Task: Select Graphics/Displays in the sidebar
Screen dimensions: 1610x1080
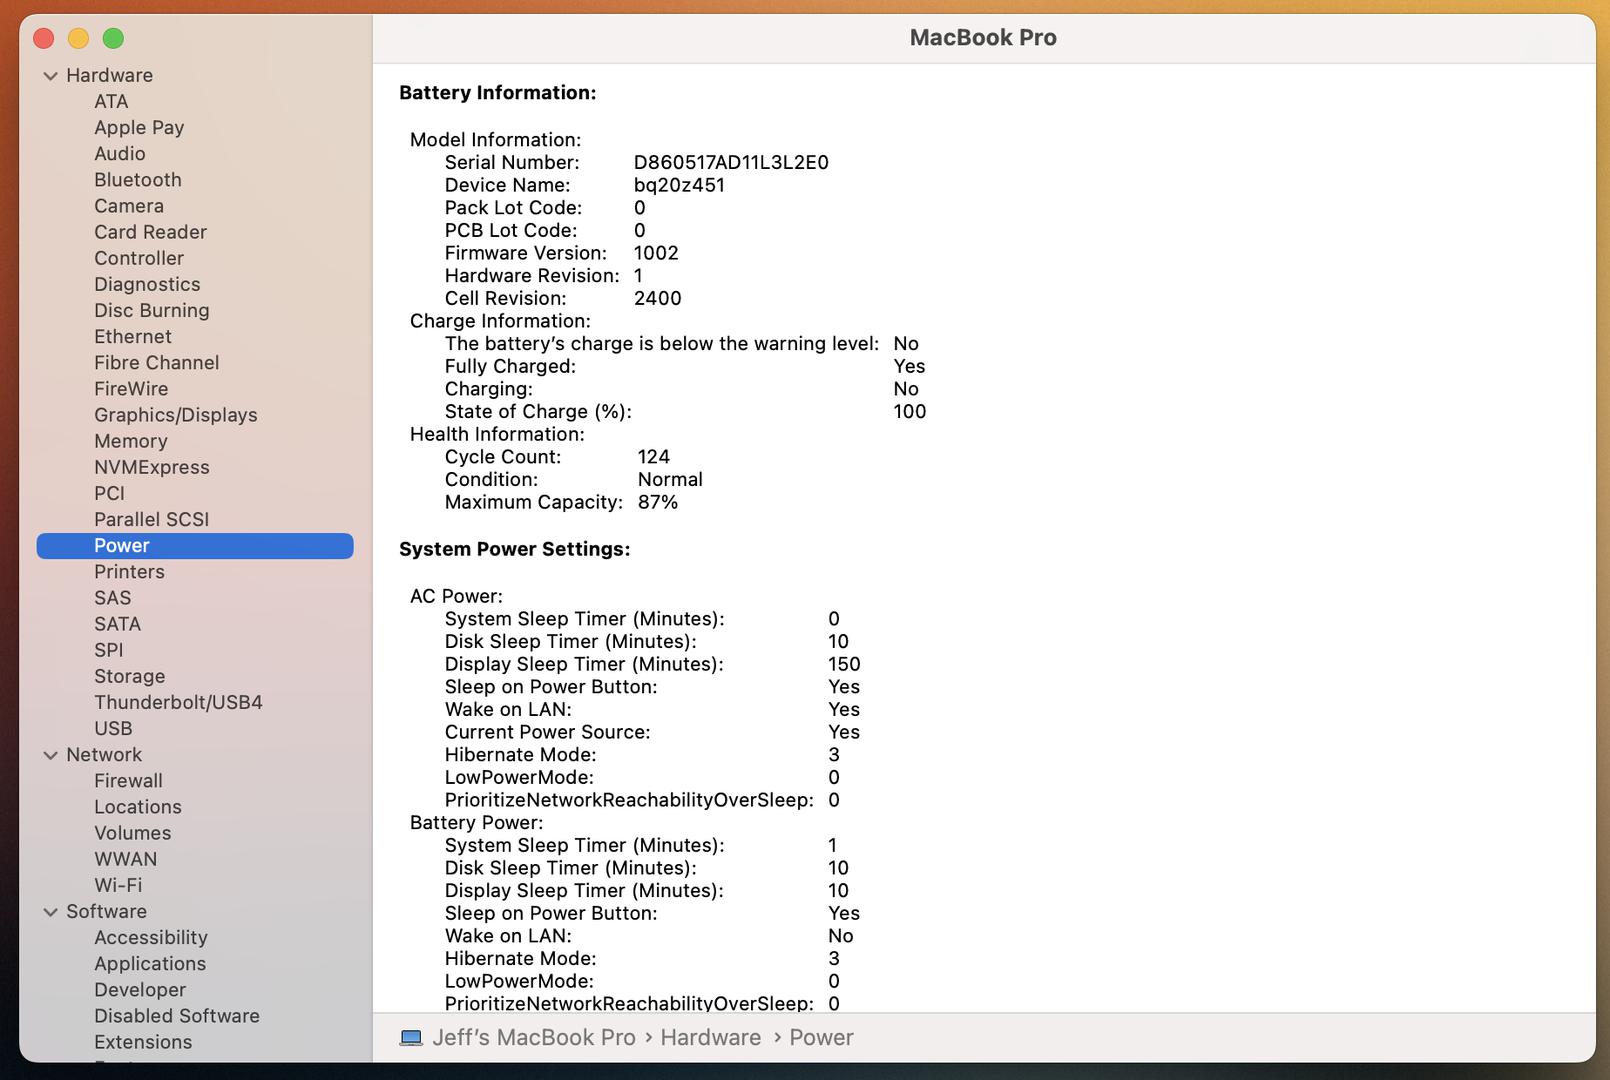Action: pyautogui.click(x=176, y=414)
